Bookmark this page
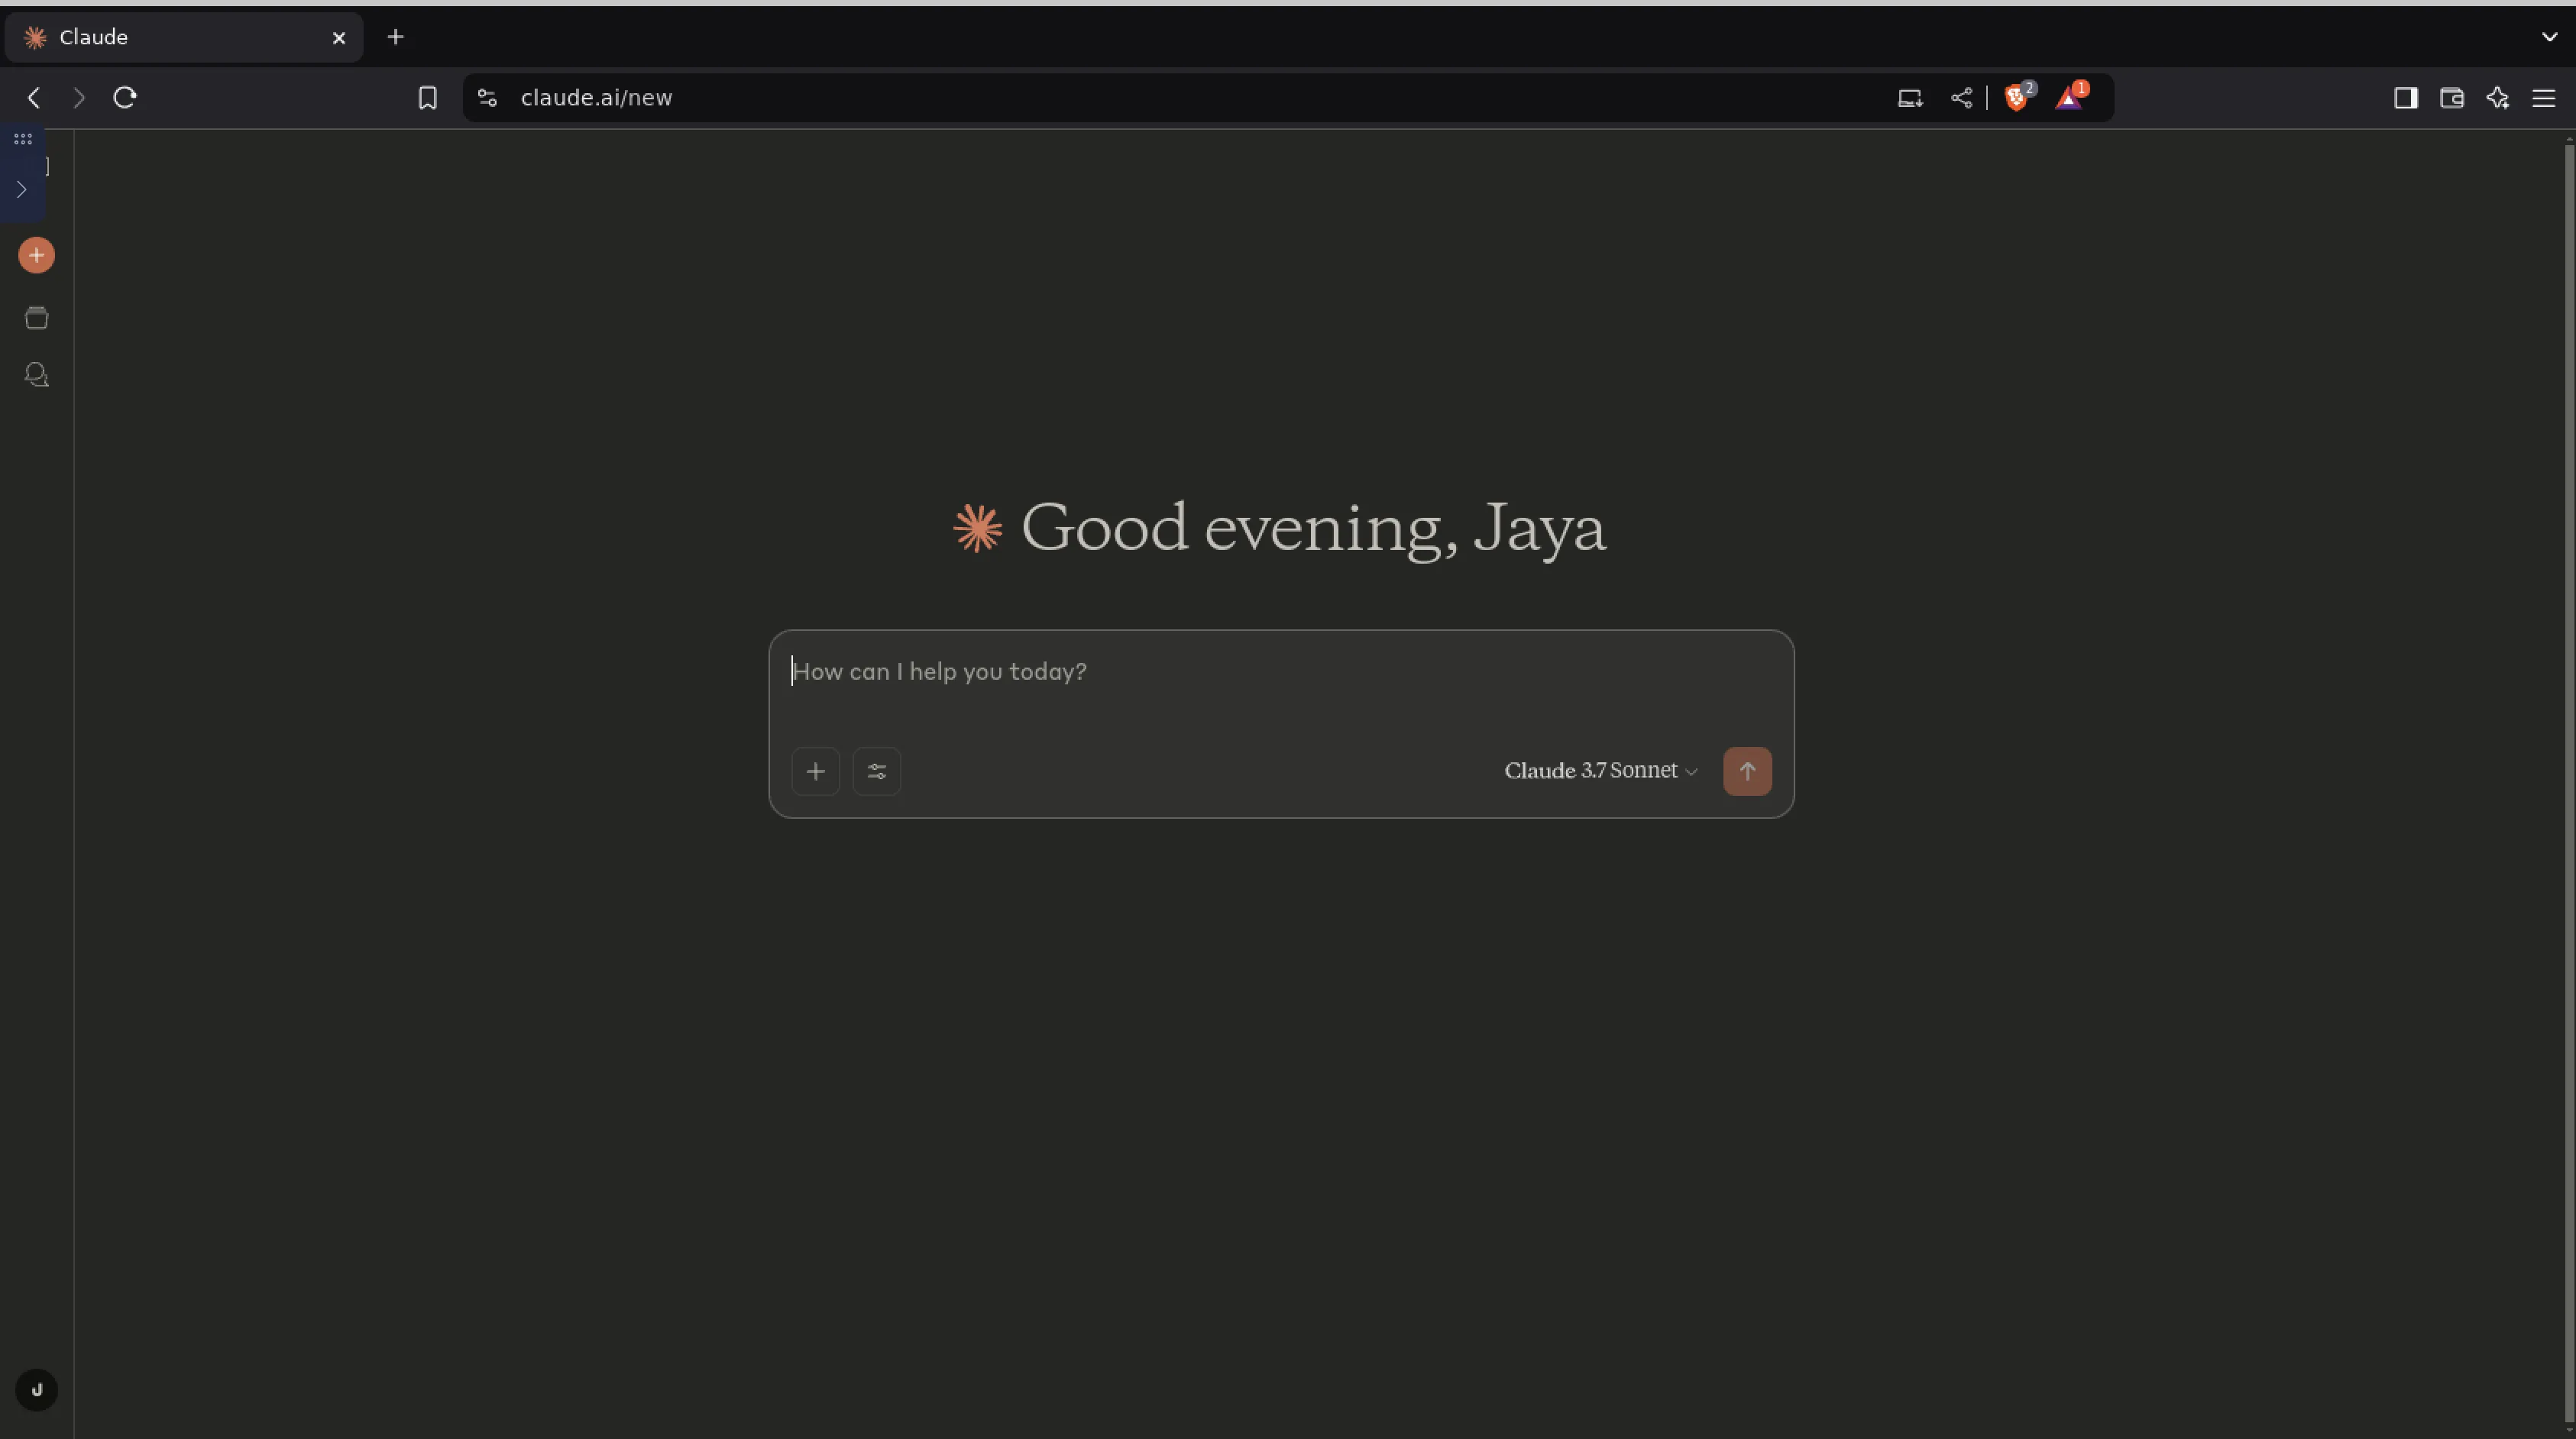Viewport: 2576px width, 1439px height. tap(427, 98)
